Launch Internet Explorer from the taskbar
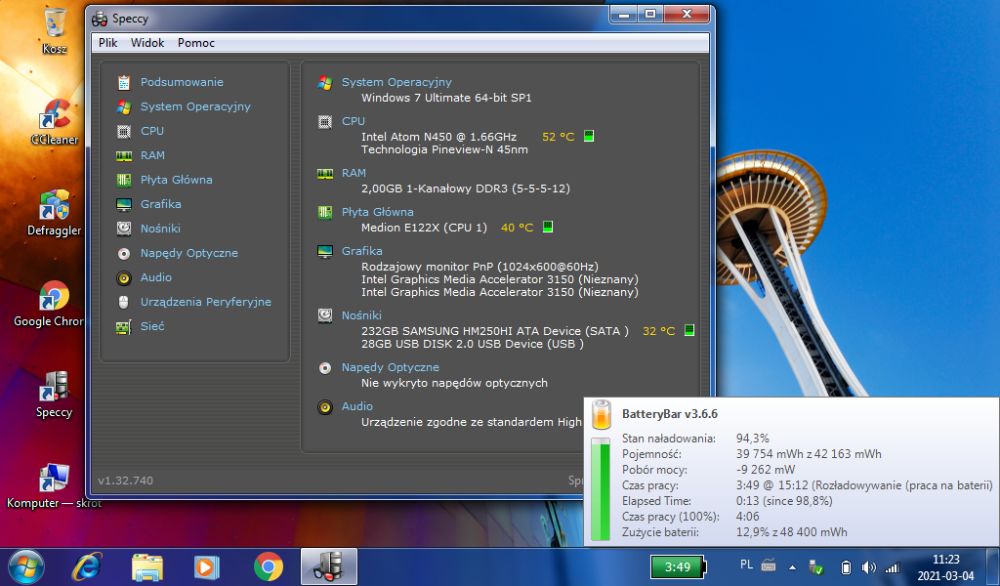 [x=88, y=567]
